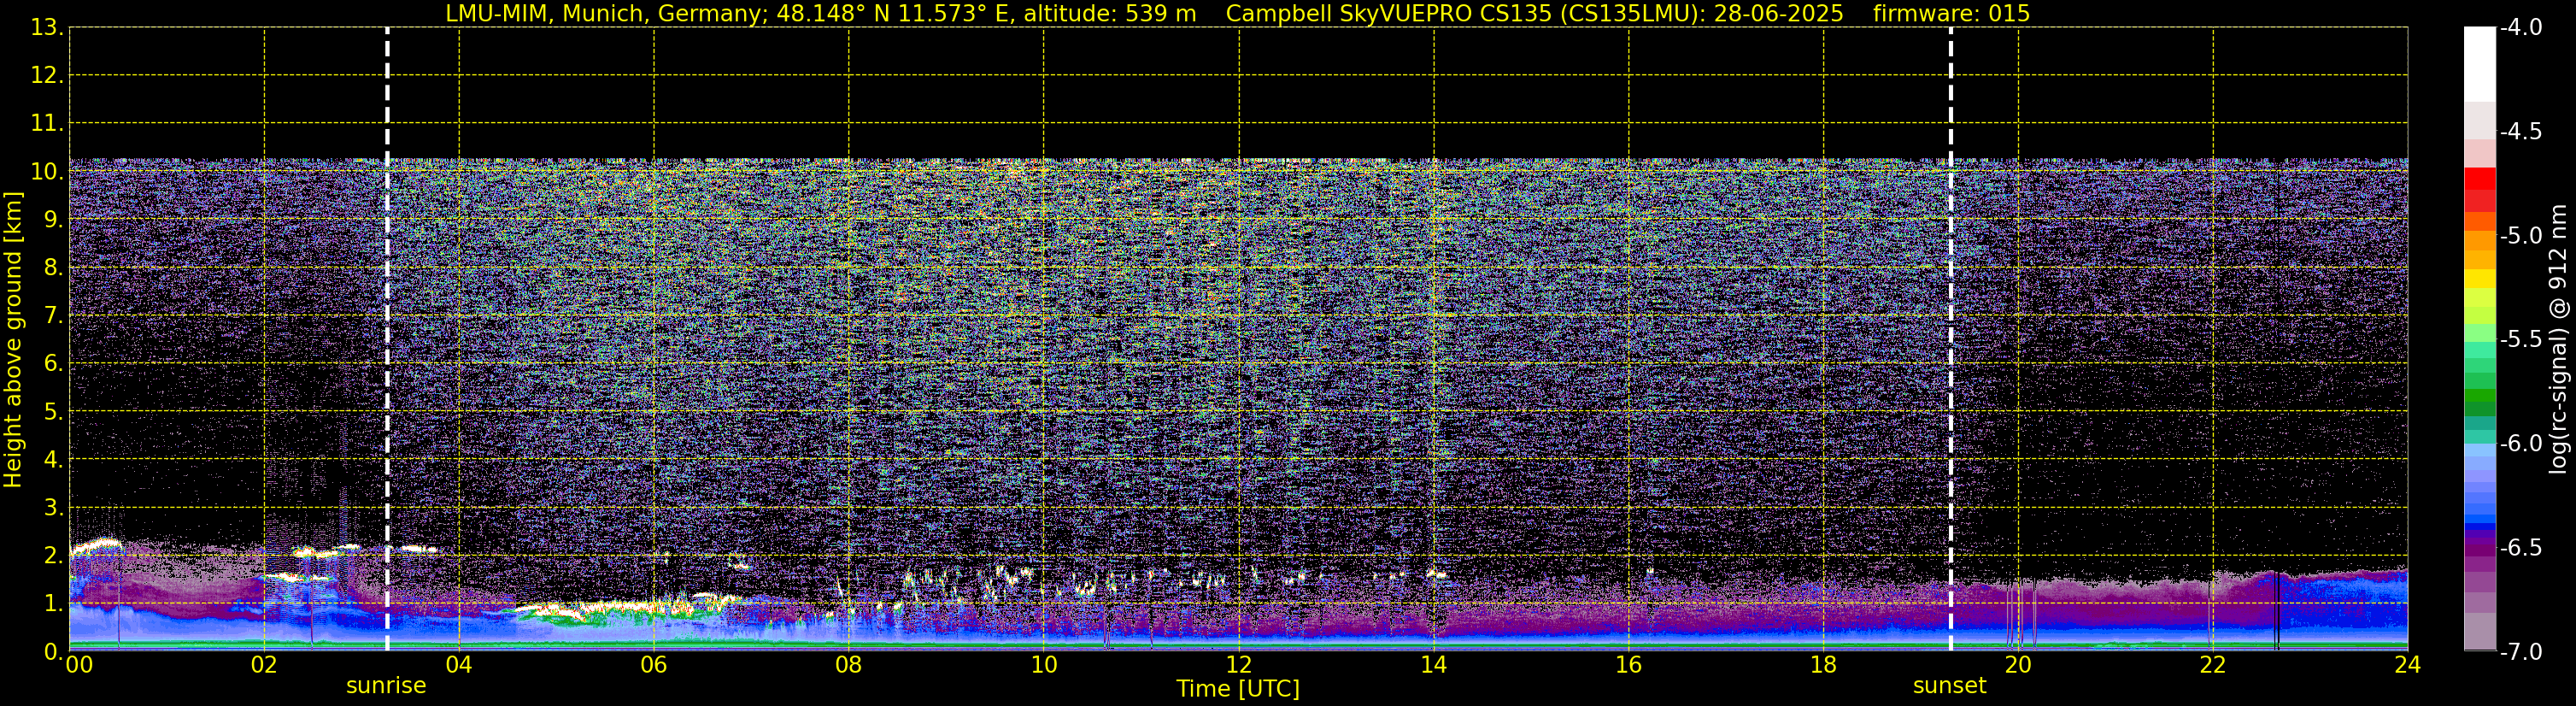This screenshot has height=706, width=2576.
Task: Click the '11.' tick label on the height axis
Action: click(47, 124)
